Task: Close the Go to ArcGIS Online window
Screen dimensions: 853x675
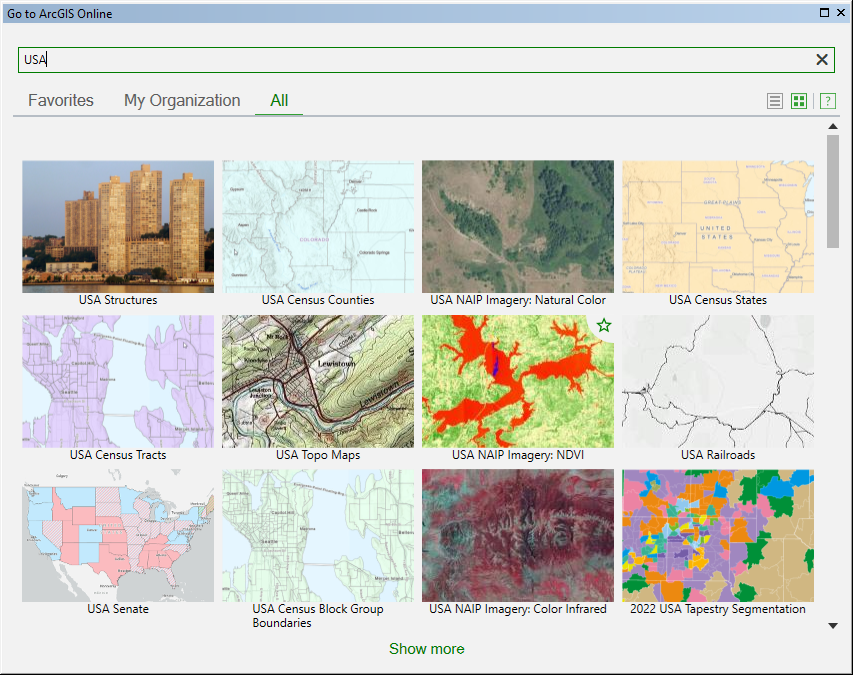Action: pyautogui.click(x=840, y=13)
